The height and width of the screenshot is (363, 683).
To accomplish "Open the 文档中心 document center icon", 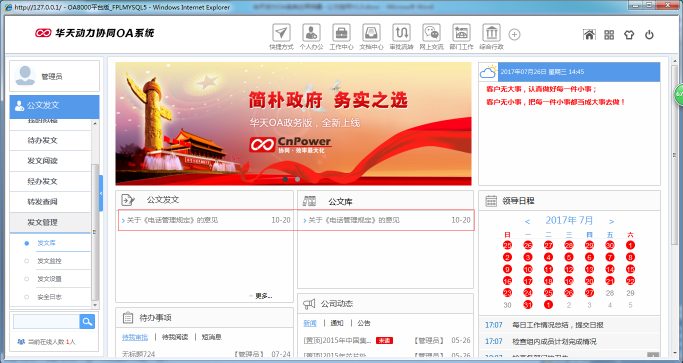I will click(x=371, y=33).
